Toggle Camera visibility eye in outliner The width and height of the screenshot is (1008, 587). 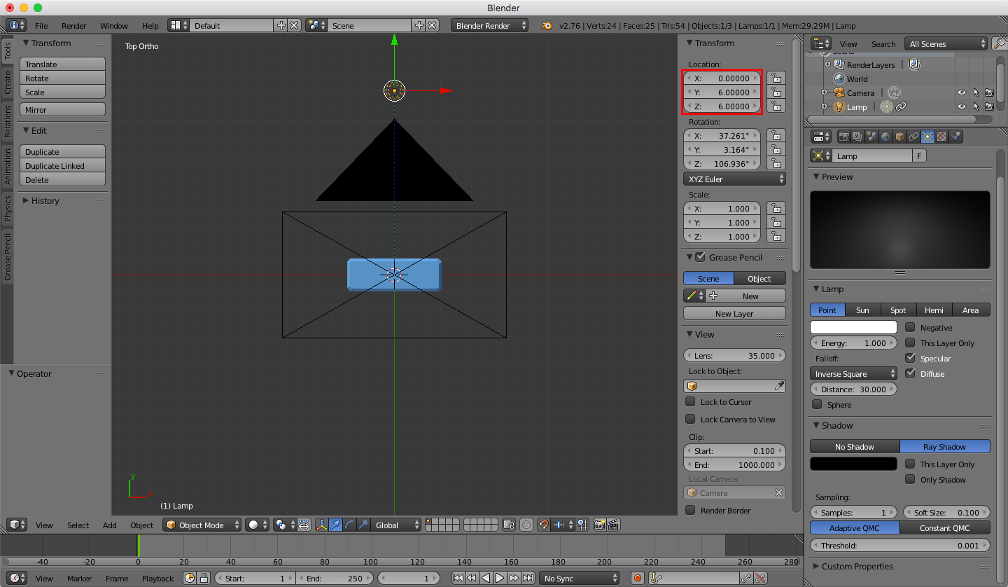(962, 93)
